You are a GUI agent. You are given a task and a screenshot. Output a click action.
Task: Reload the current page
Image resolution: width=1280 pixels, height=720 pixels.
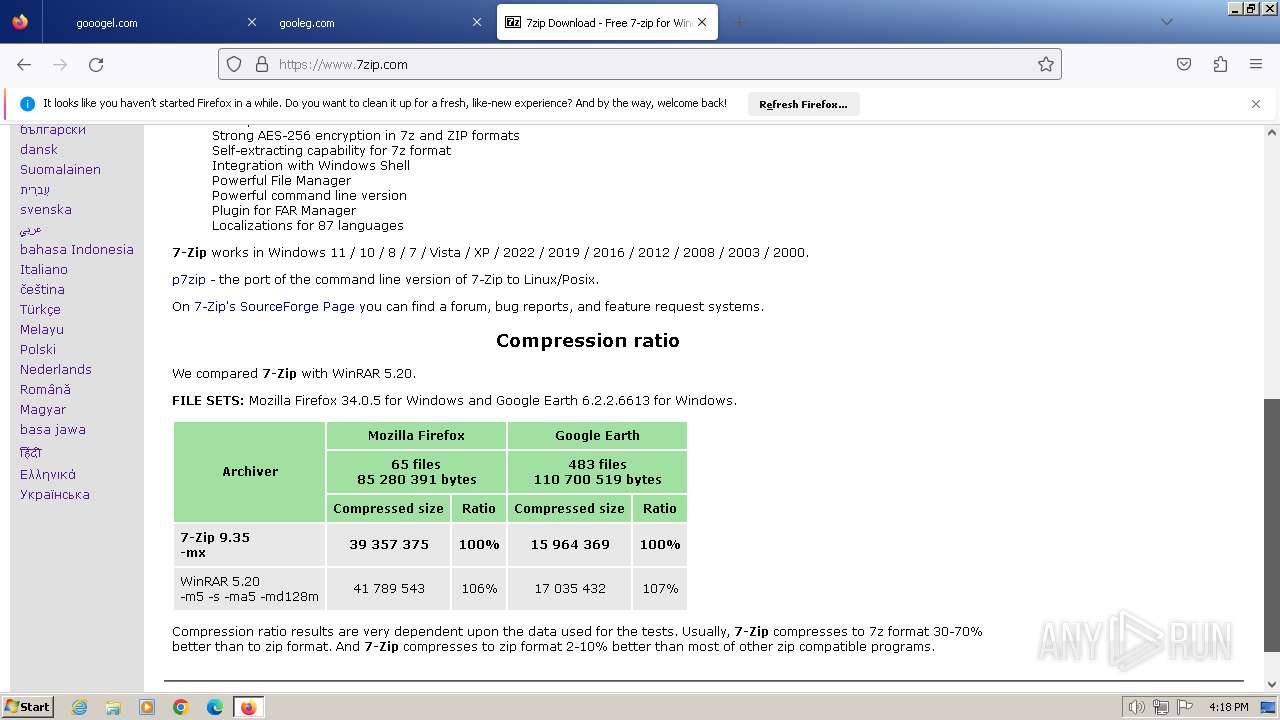[x=96, y=64]
